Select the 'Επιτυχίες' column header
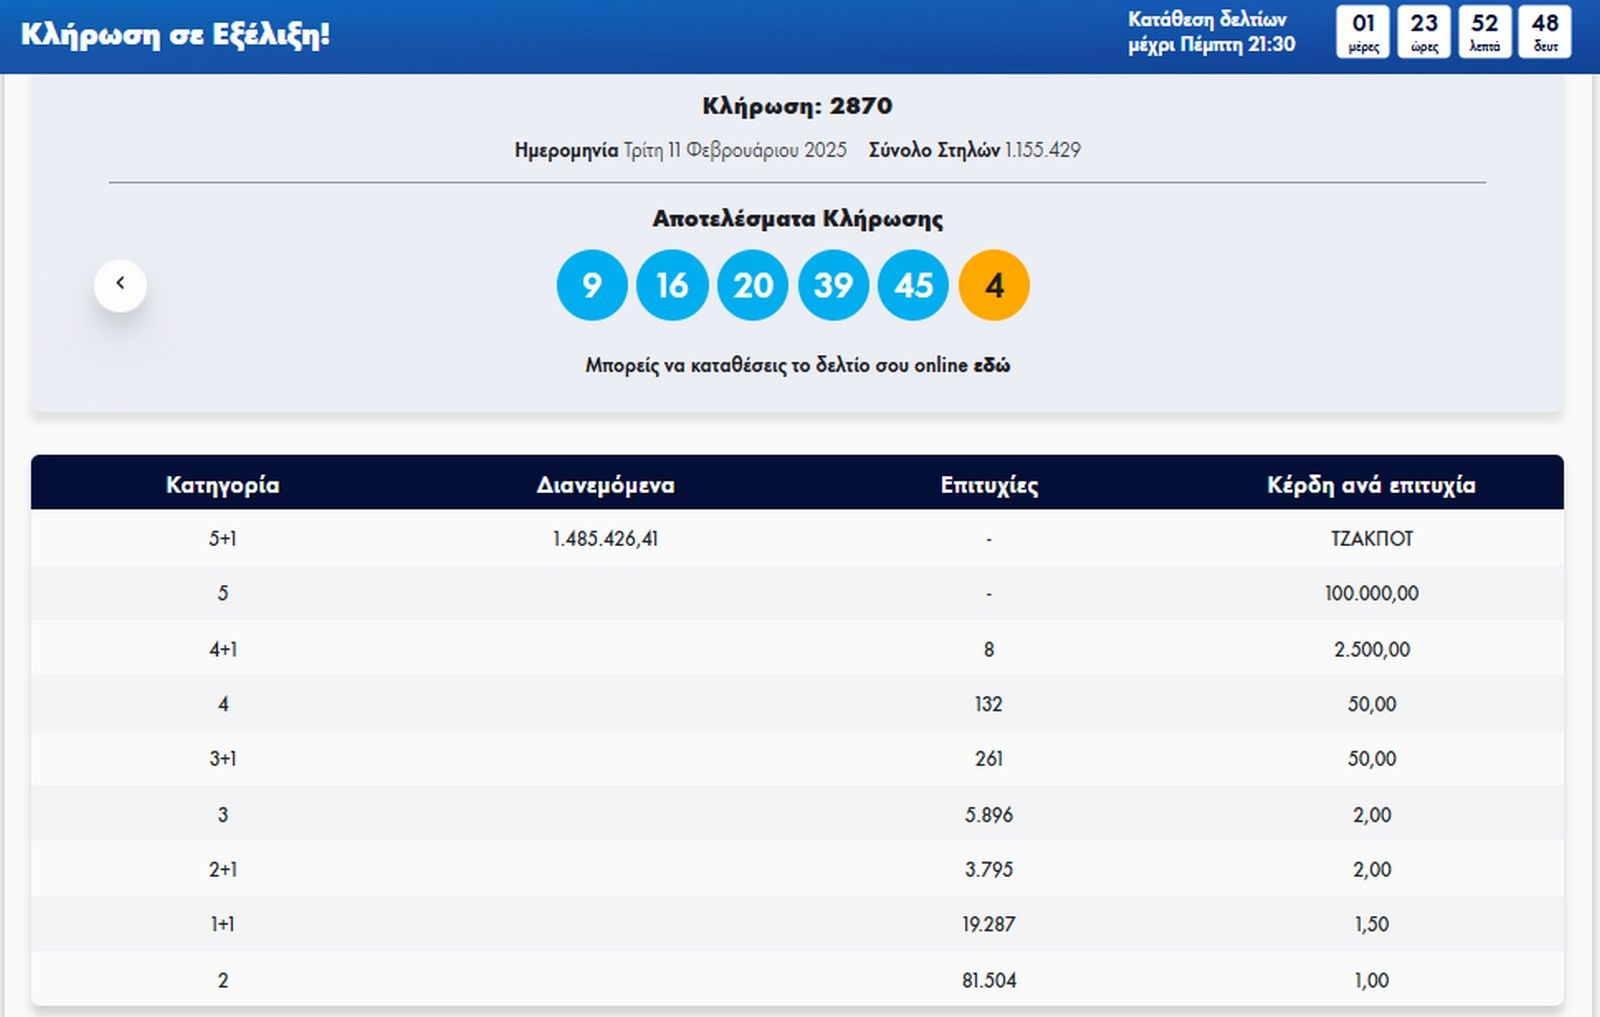Viewport: 1600px width, 1017px height. [989, 485]
